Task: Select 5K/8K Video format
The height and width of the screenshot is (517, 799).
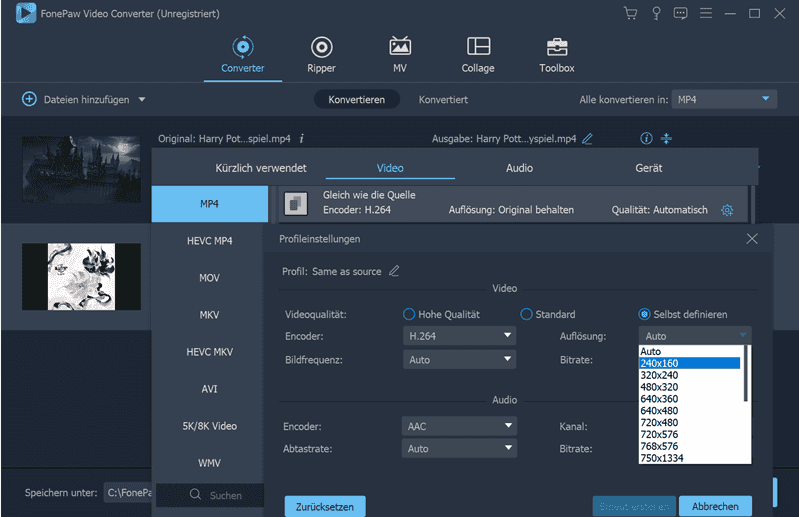Action: click(209, 426)
